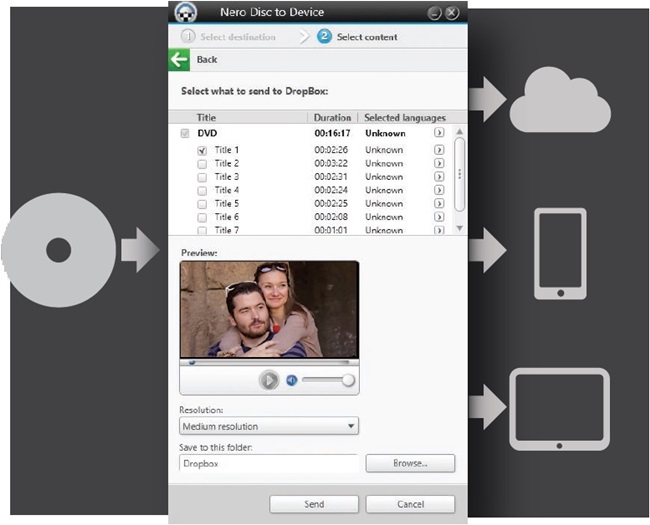
Task: Open language options for Title 4
Action: coord(439,190)
